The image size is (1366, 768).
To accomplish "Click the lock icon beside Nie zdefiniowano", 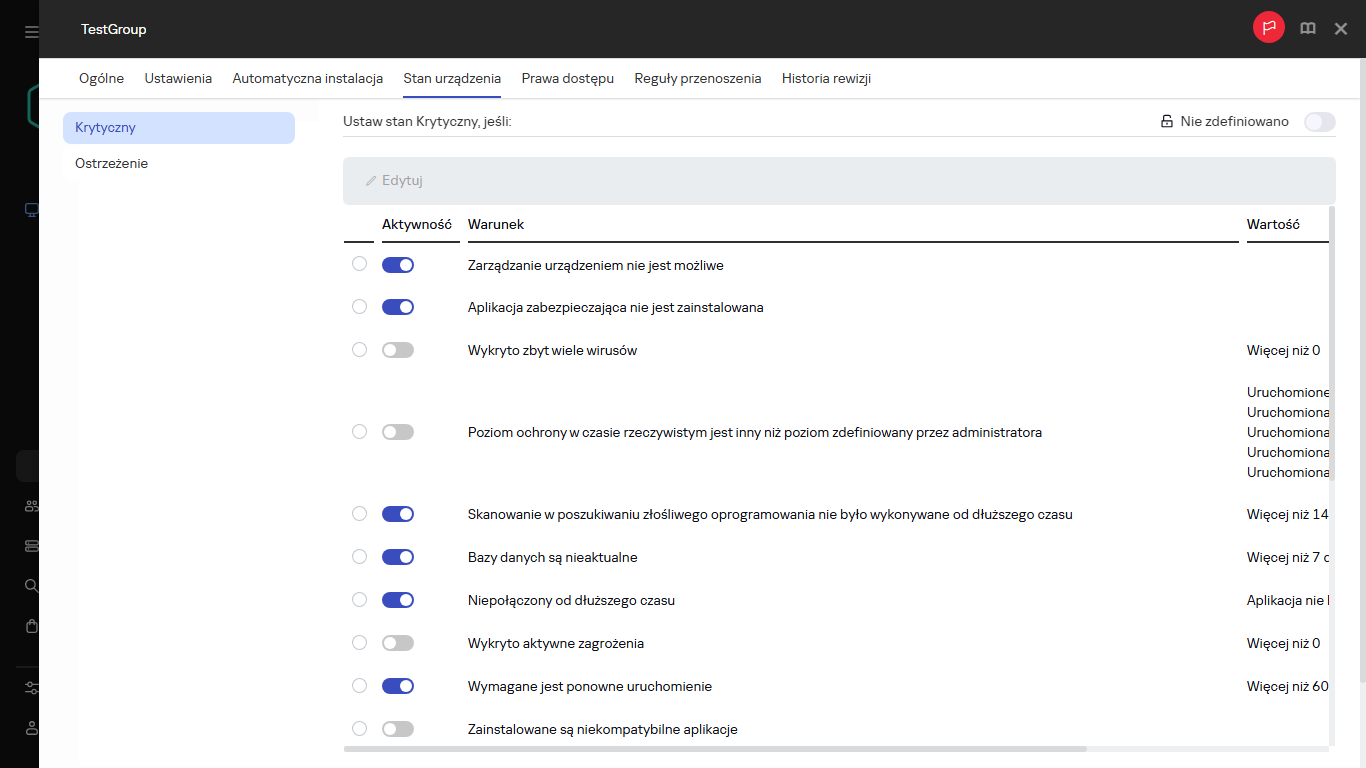I will tap(1166, 122).
